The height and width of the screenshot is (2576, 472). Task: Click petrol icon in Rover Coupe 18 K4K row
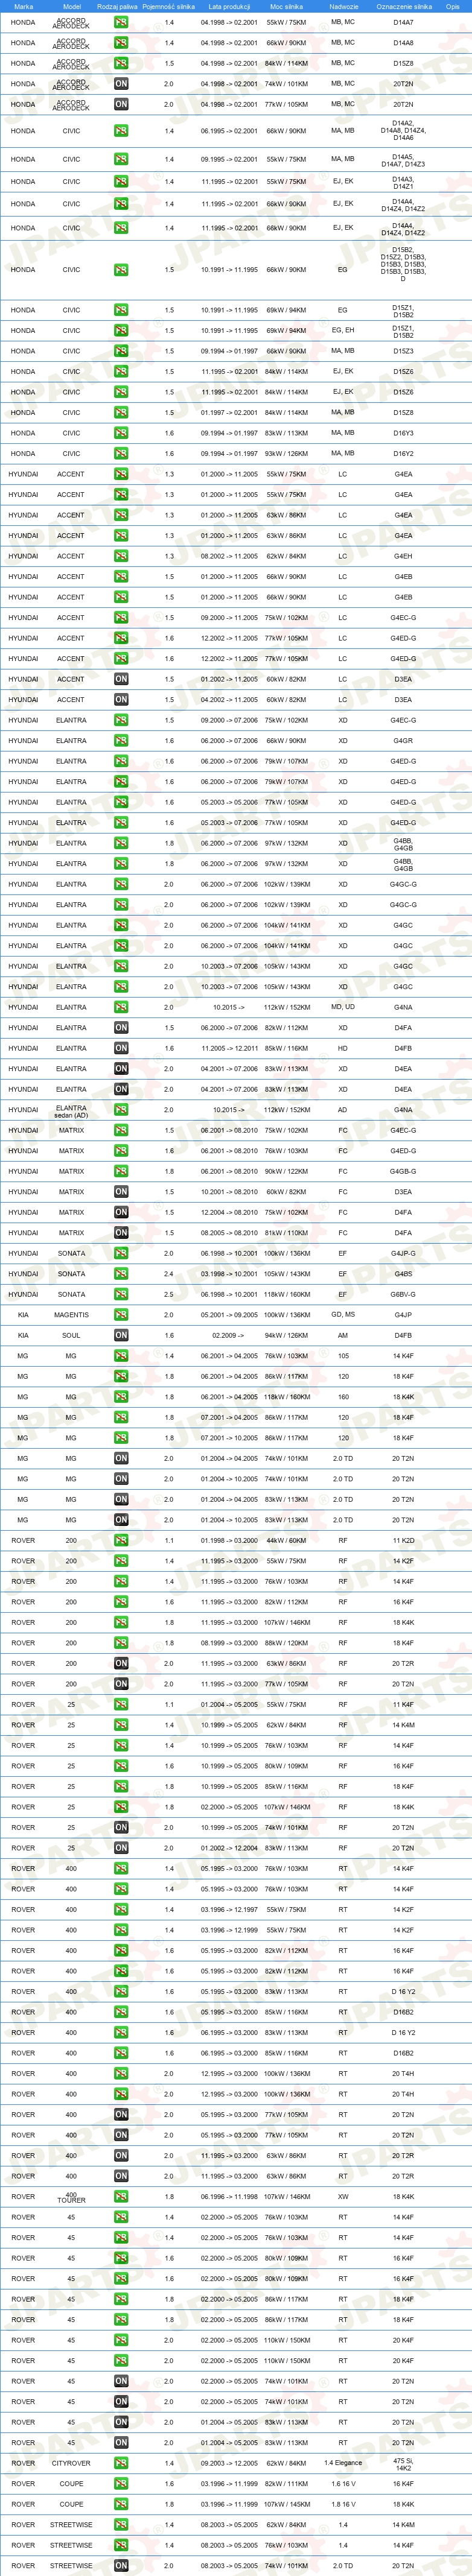[121, 2504]
